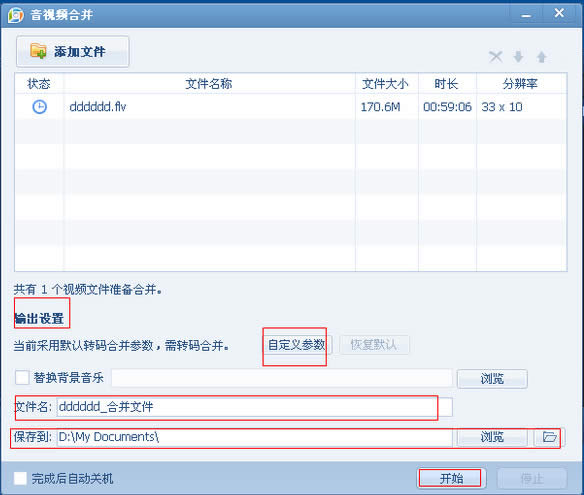Click the clock status icon for dddddd.flv

[x=39, y=107]
